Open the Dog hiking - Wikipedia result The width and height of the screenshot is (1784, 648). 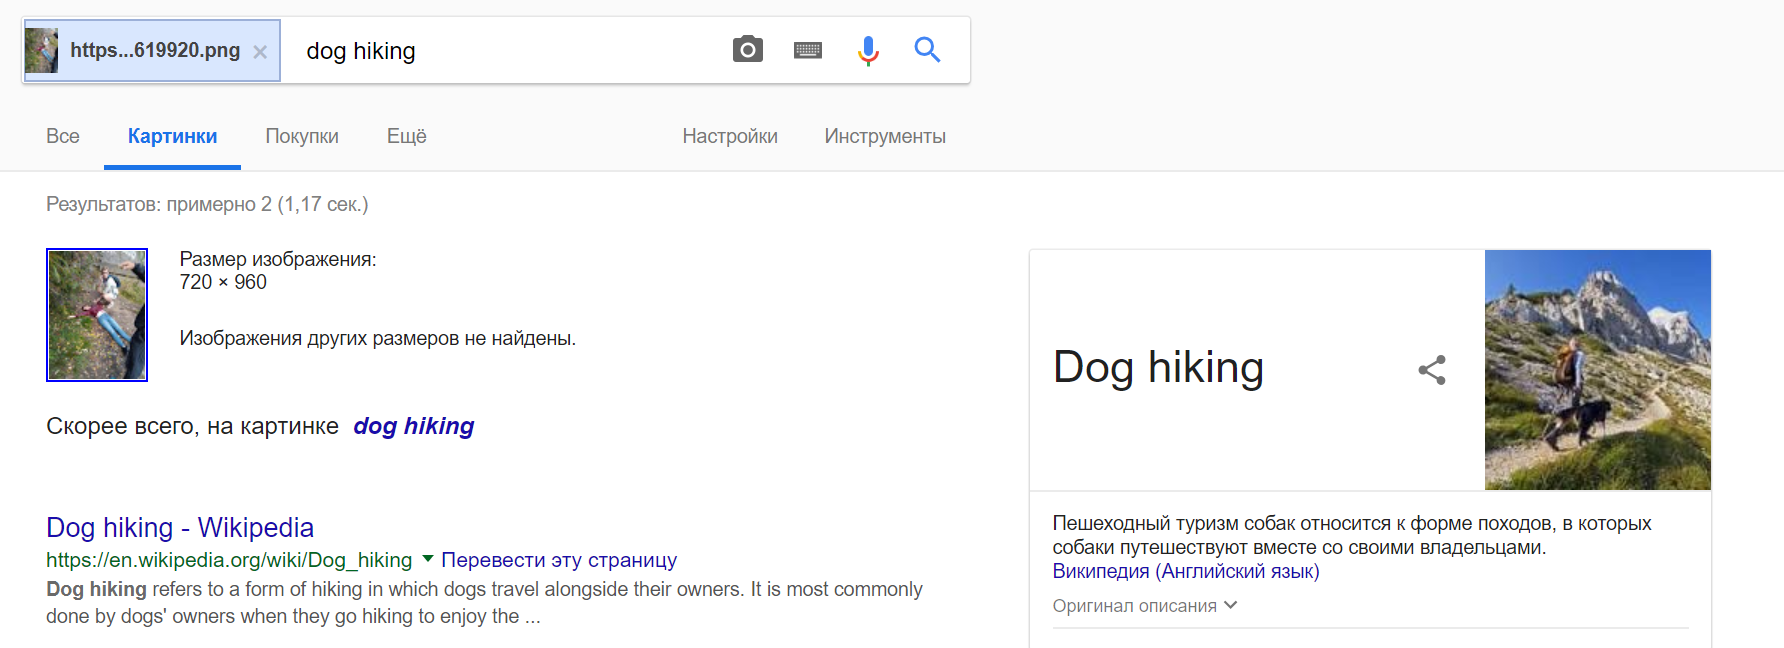pos(180,527)
